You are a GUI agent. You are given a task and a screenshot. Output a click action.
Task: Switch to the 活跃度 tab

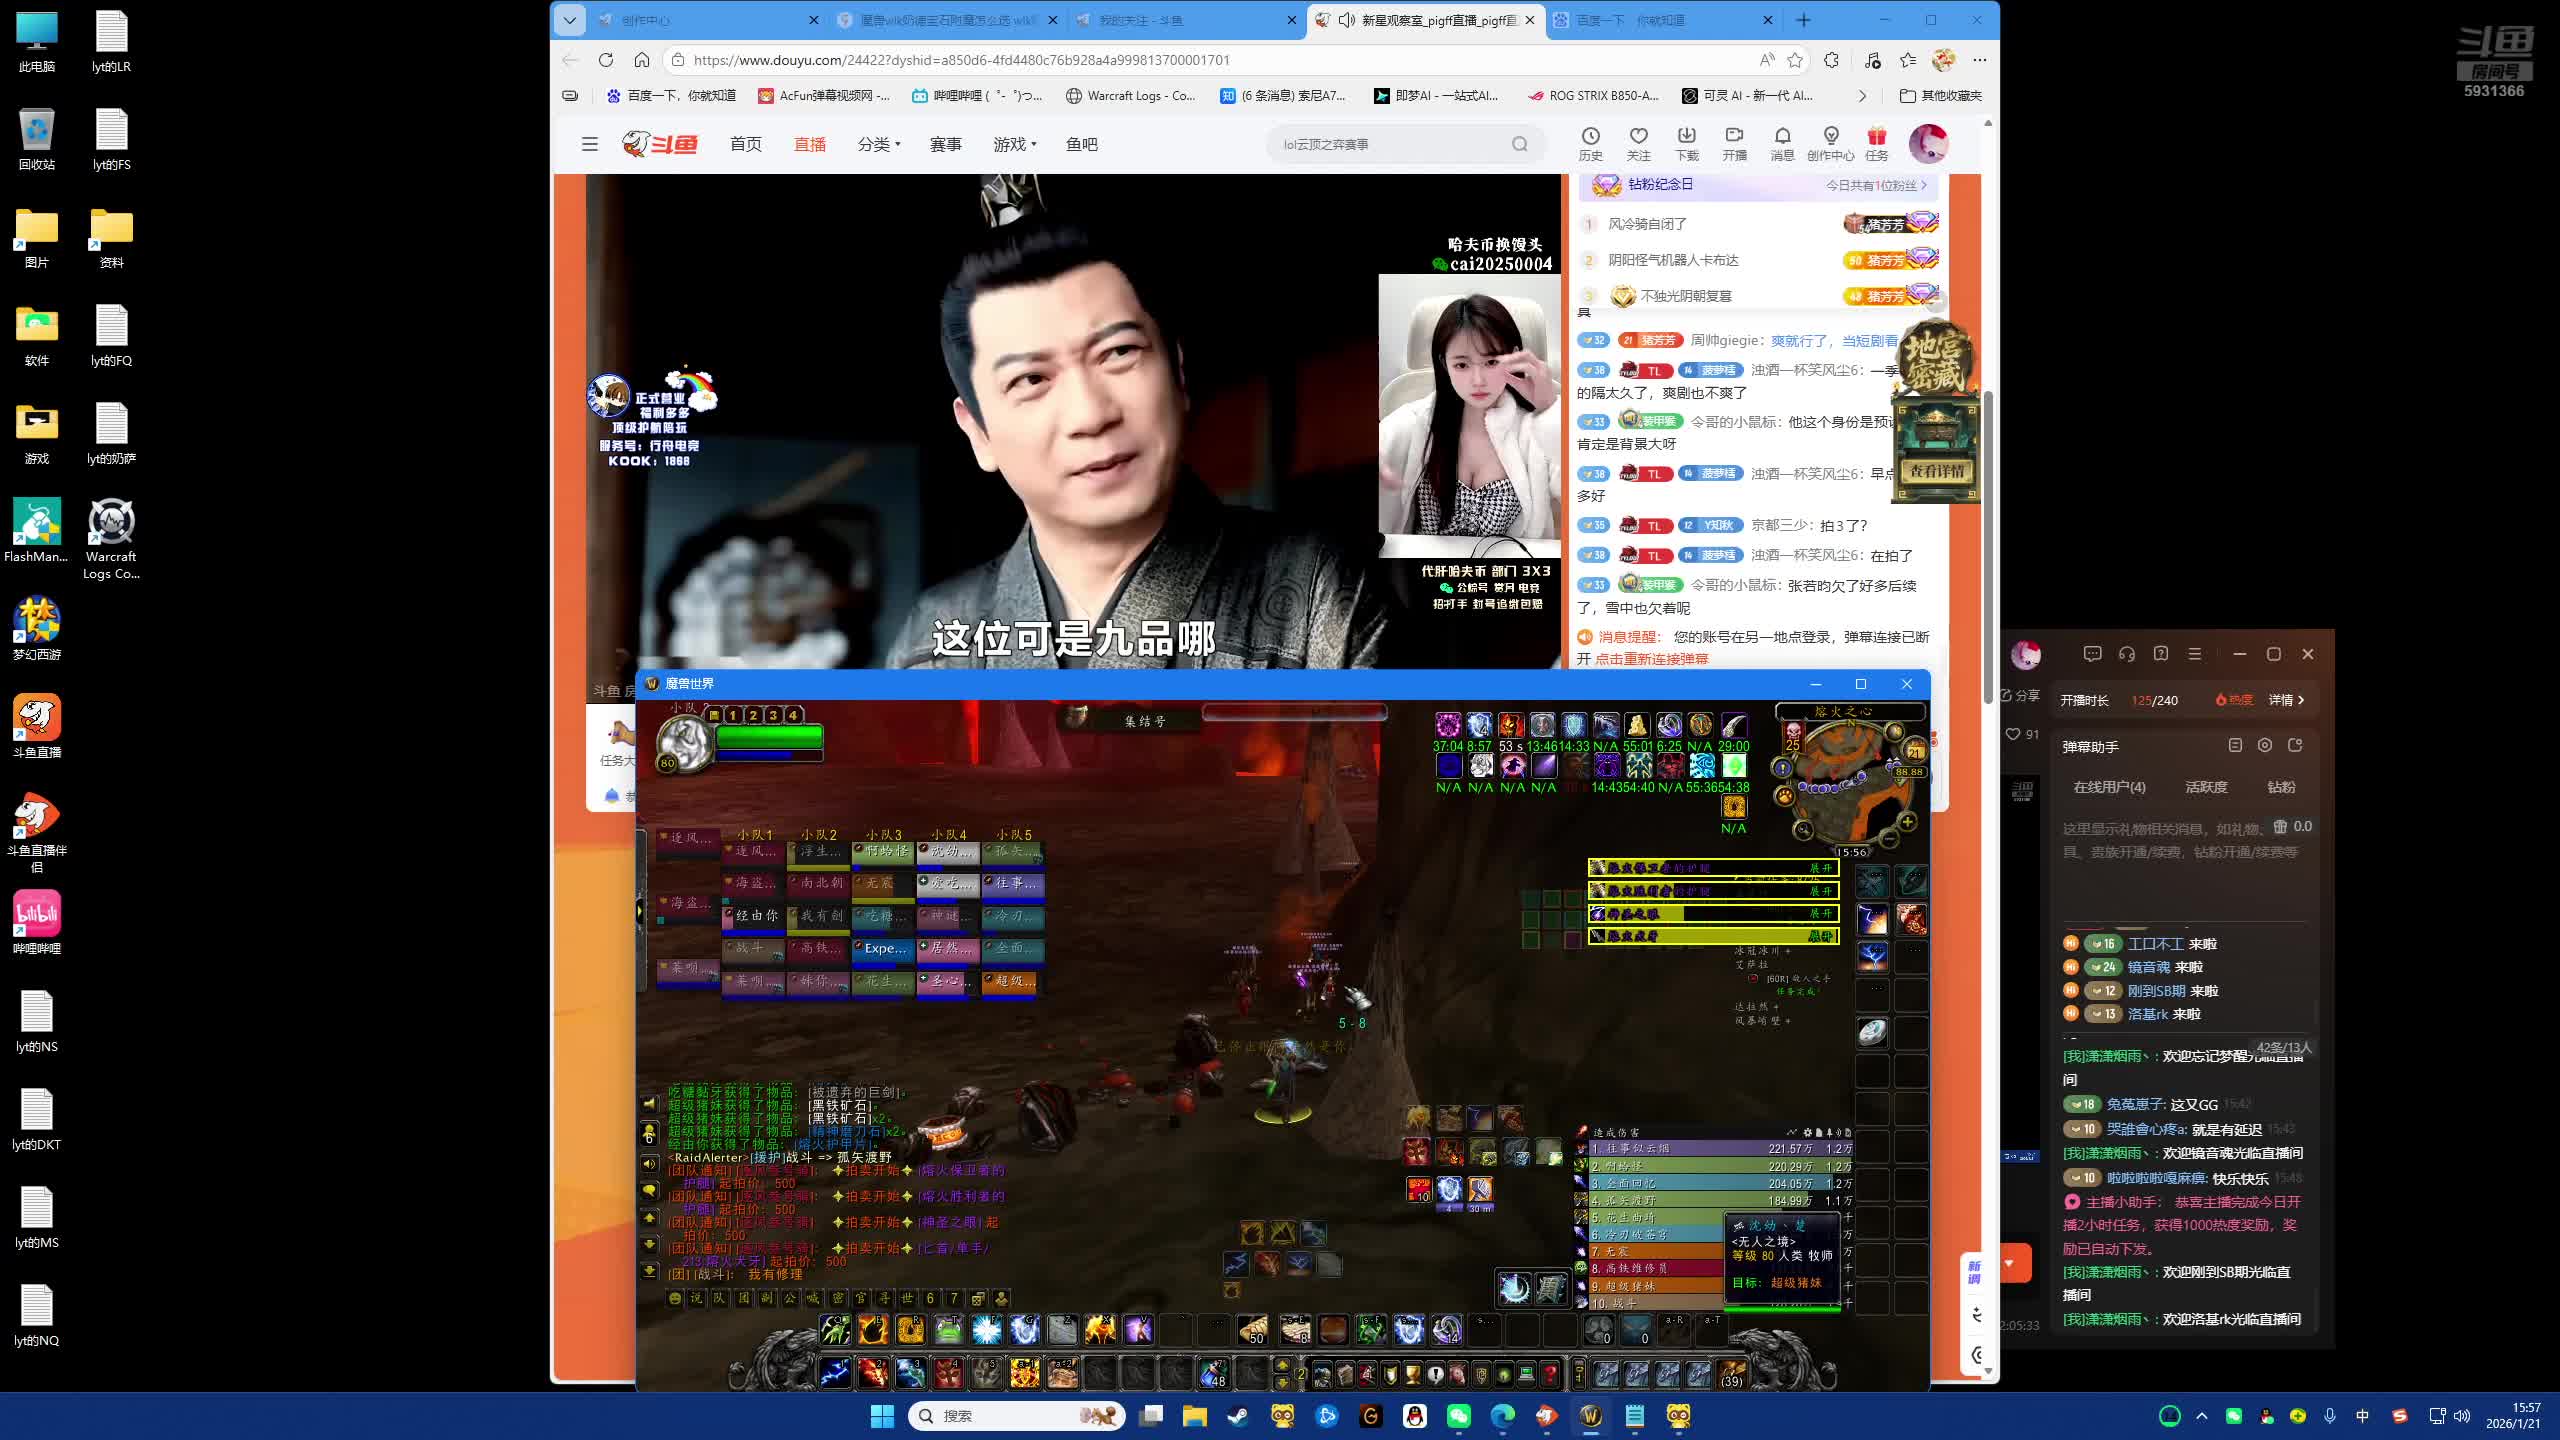[2206, 787]
